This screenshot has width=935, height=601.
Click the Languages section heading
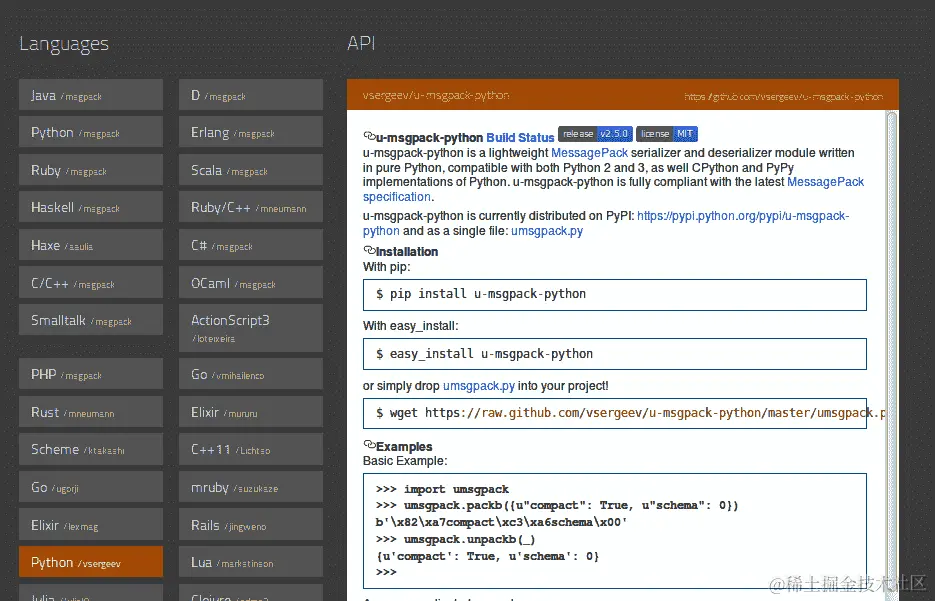pyautogui.click(x=64, y=44)
